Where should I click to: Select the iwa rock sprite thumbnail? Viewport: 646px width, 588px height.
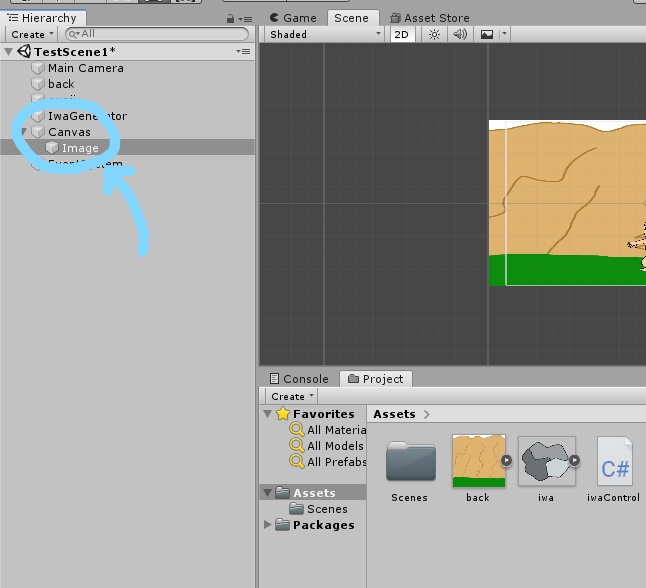coord(546,461)
